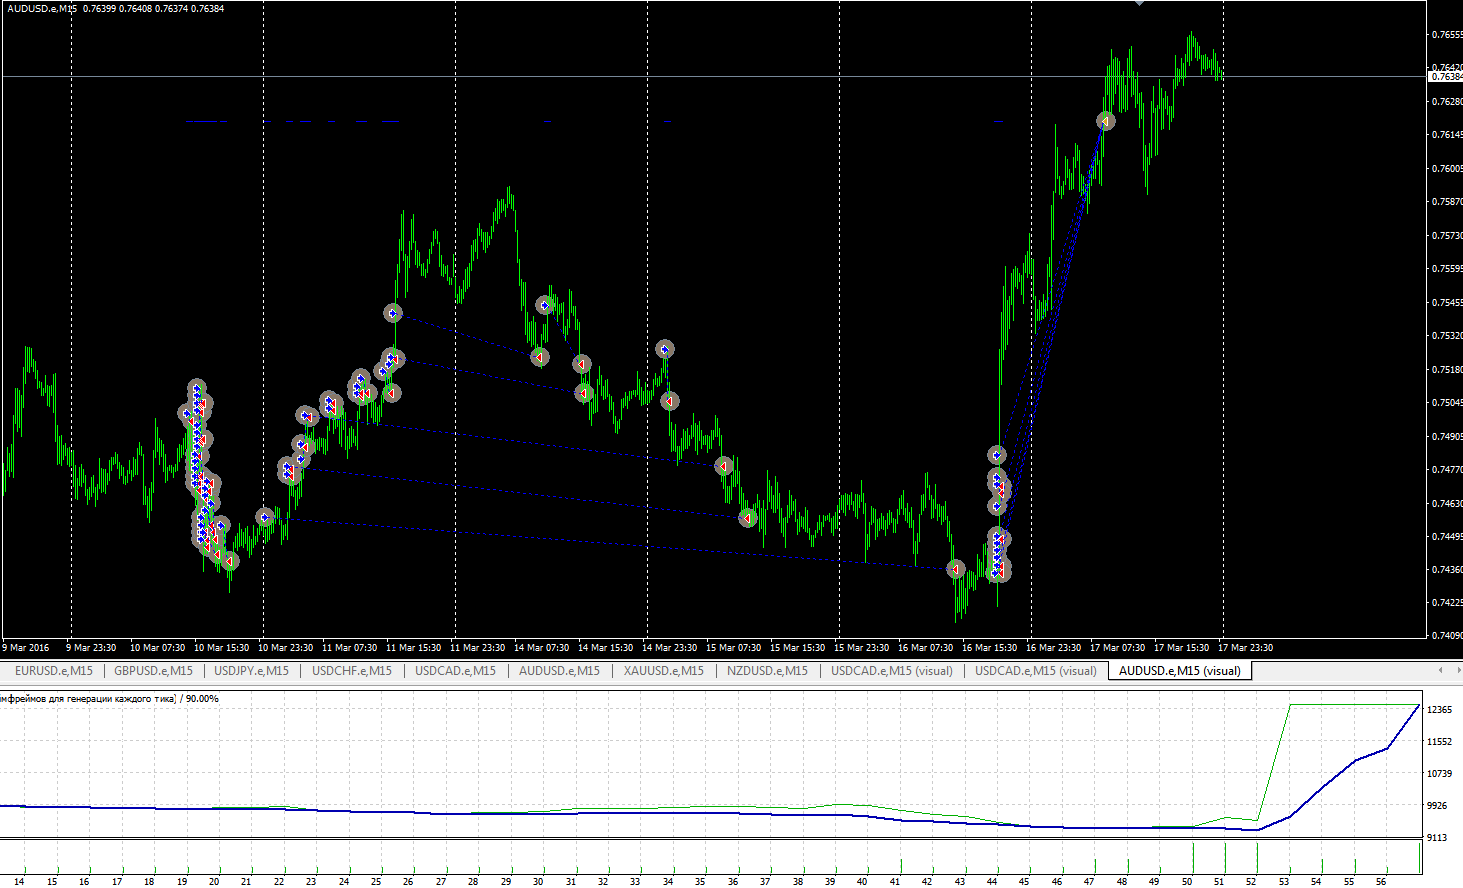Click the 90.00% modelling quality text
Viewport: 1463px width, 888px height.
click(x=202, y=699)
